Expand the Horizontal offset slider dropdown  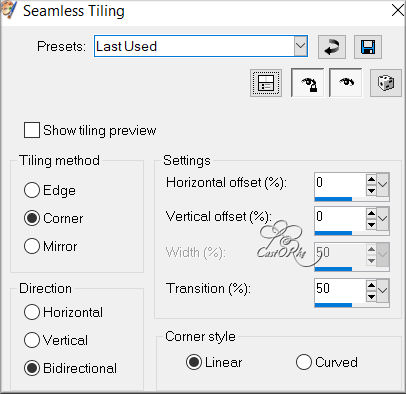coord(383,184)
